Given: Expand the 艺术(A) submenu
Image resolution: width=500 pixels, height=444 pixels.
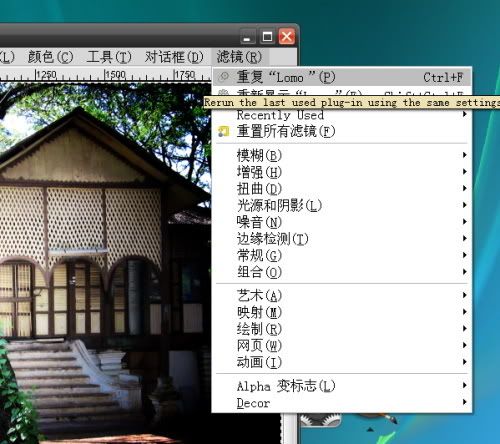Looking at the screenshot, I should 342,295.
